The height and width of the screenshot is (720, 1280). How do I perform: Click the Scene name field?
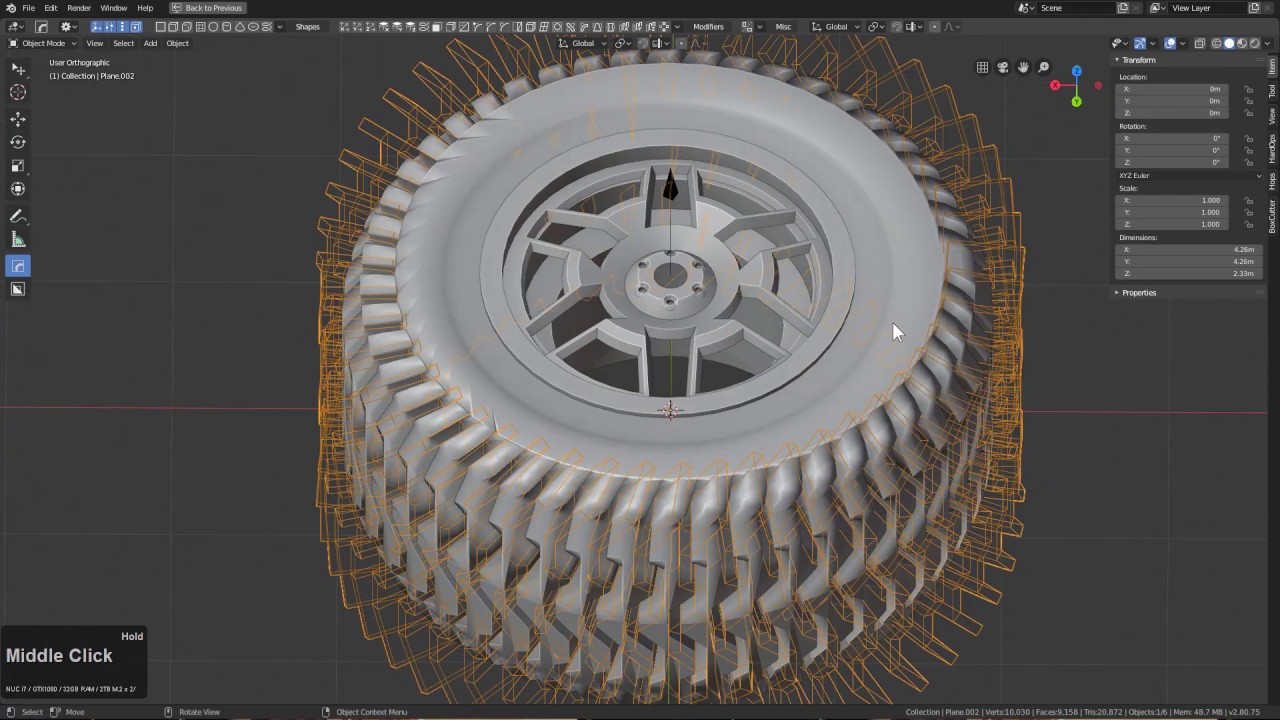(1075, 8)
